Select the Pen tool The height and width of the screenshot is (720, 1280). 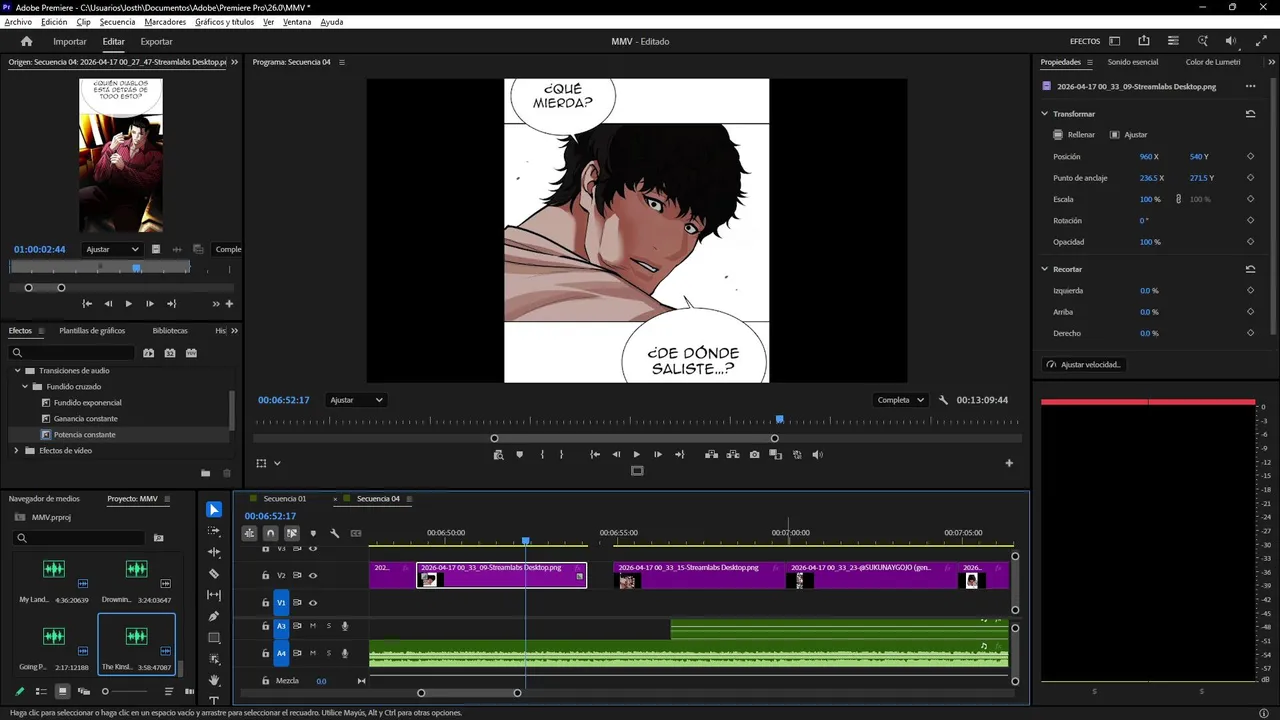click(214, 616)
